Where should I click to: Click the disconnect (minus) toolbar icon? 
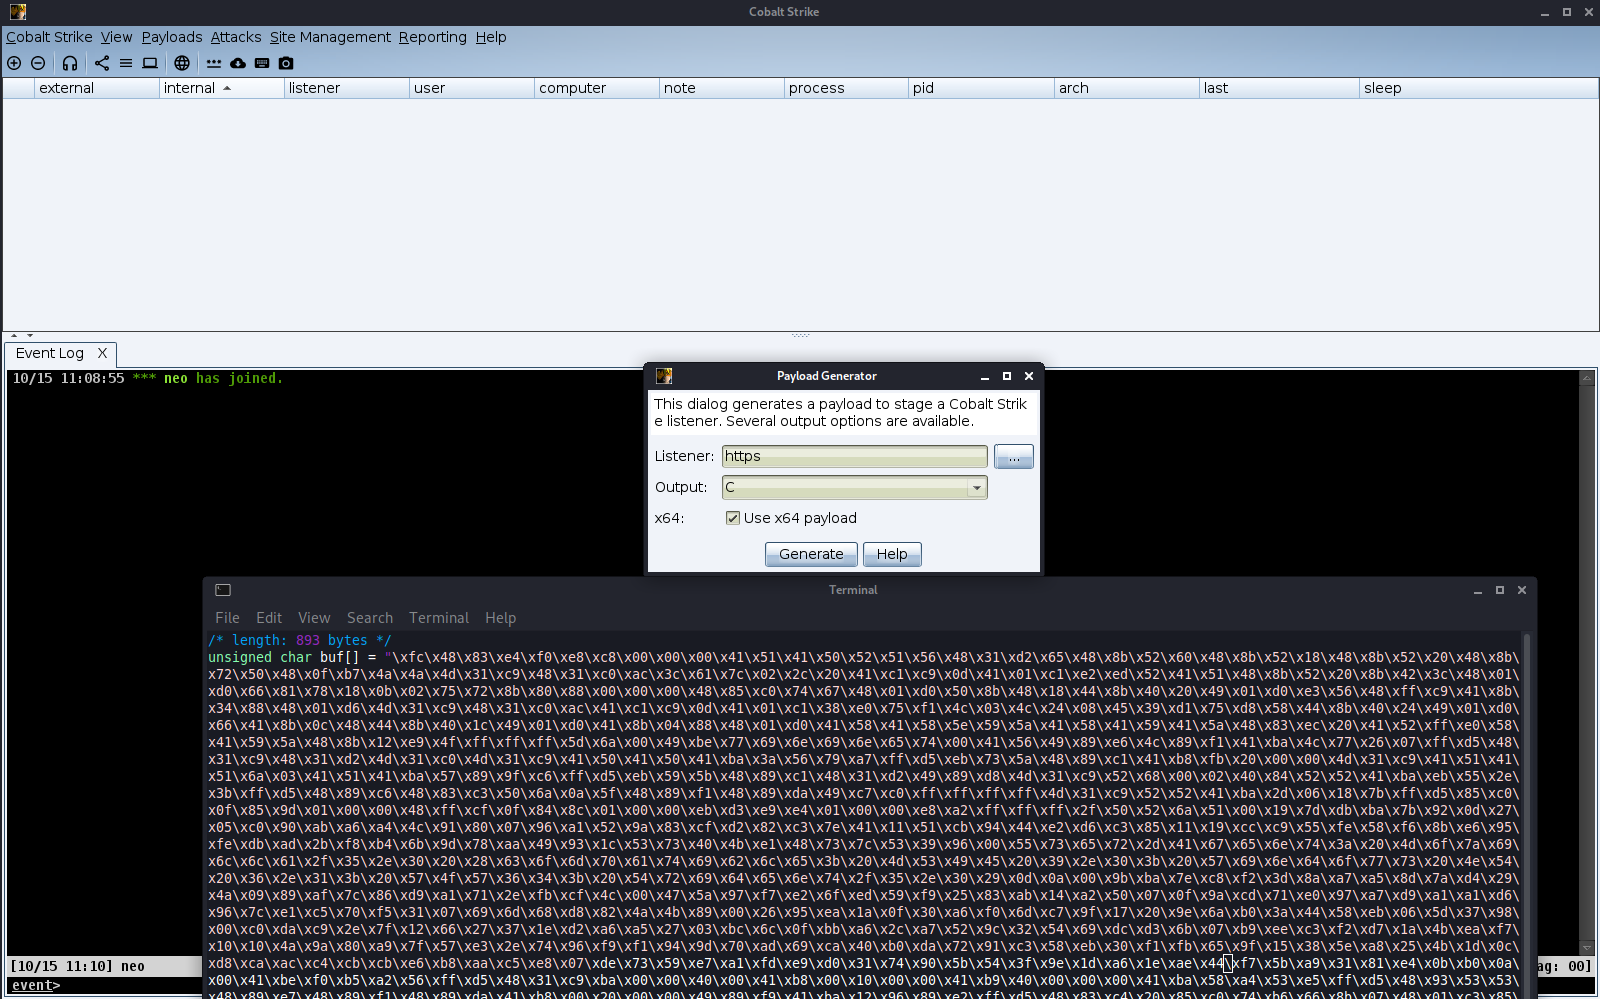(x=38, y=63)
